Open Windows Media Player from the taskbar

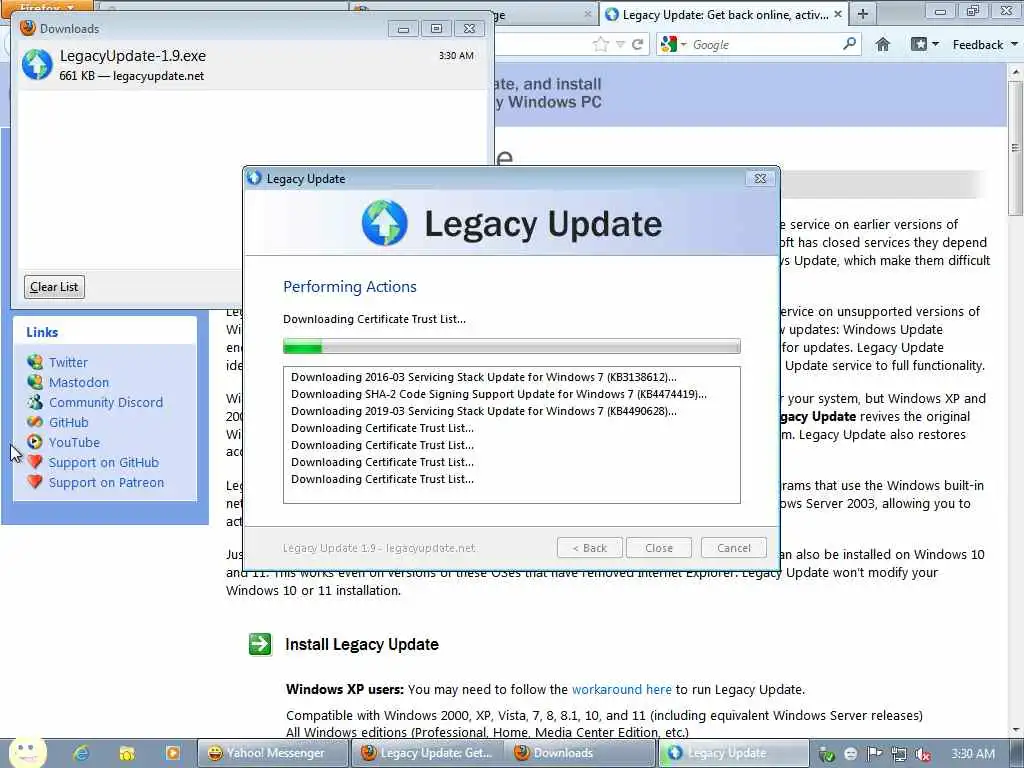point(172,753)
